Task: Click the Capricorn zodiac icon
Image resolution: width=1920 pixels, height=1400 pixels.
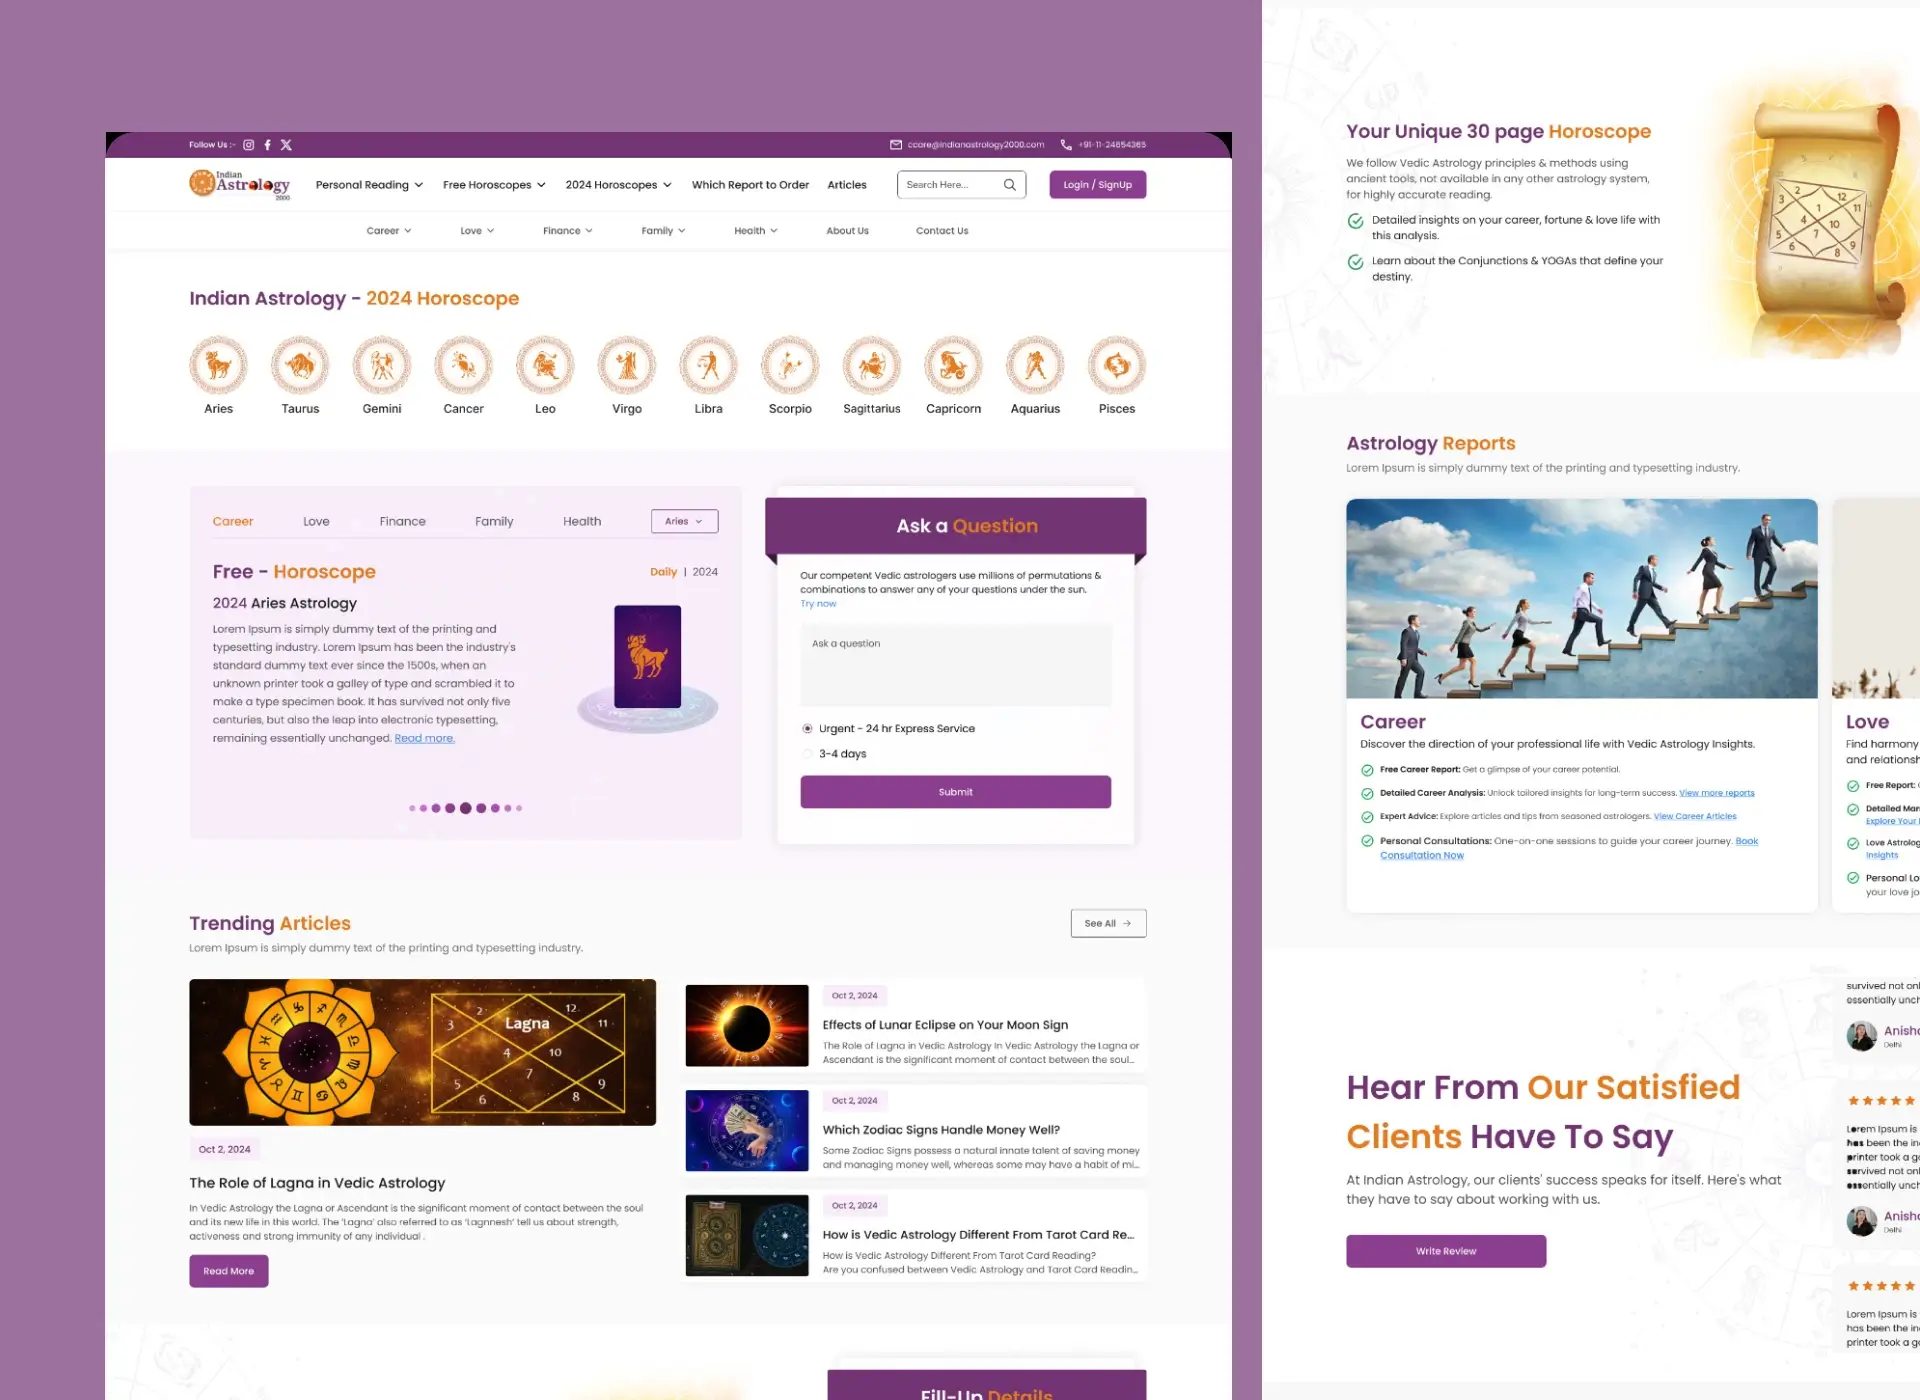Action: [x=953, y=365]
